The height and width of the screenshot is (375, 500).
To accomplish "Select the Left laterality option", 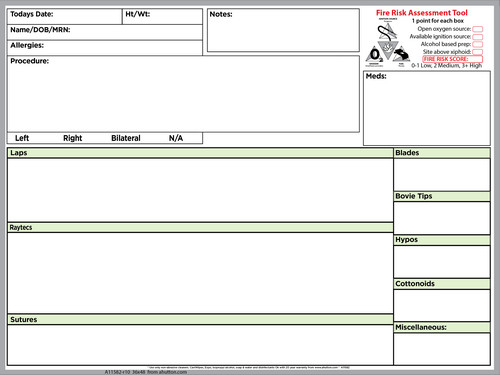I will [x=22, y=138].
